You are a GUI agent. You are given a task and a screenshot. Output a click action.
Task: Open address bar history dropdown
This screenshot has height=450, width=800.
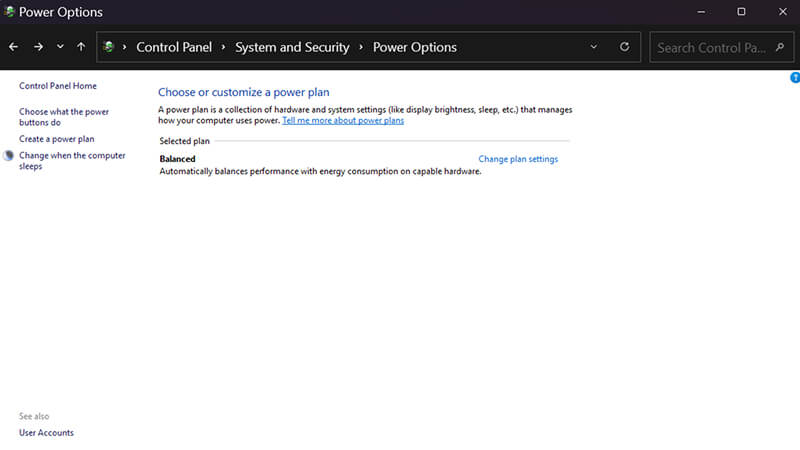pos(594,47)
